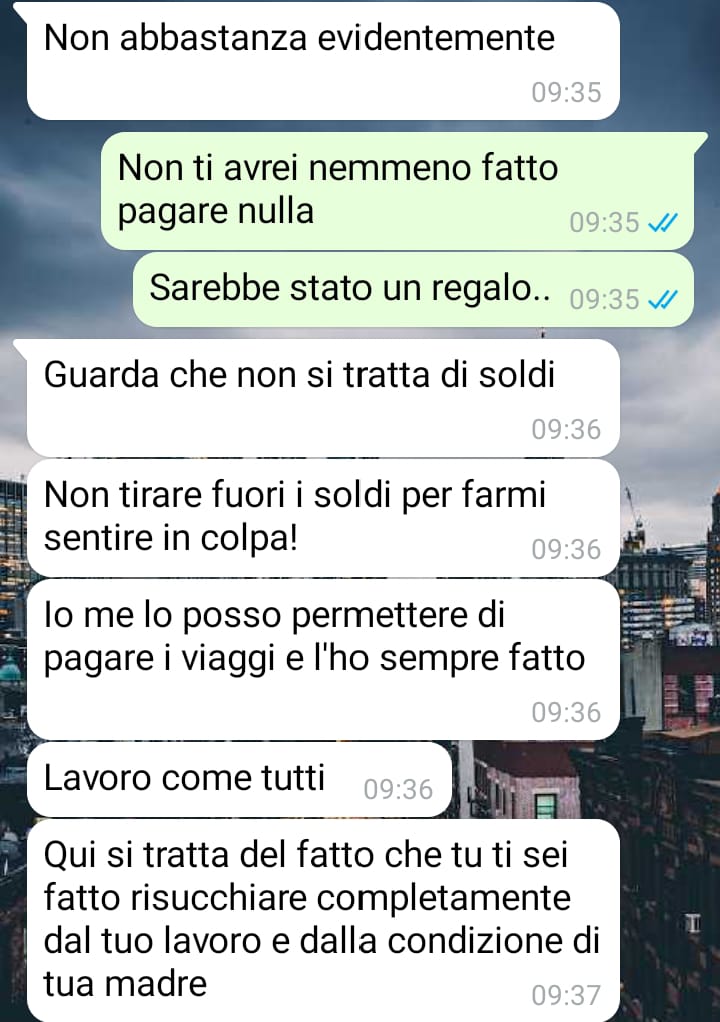720x1022 pixels.
Task: Select the 'Non ti avrei nemmeno fatto pagare nulla' bubble
Action: (x=397, y=190)
